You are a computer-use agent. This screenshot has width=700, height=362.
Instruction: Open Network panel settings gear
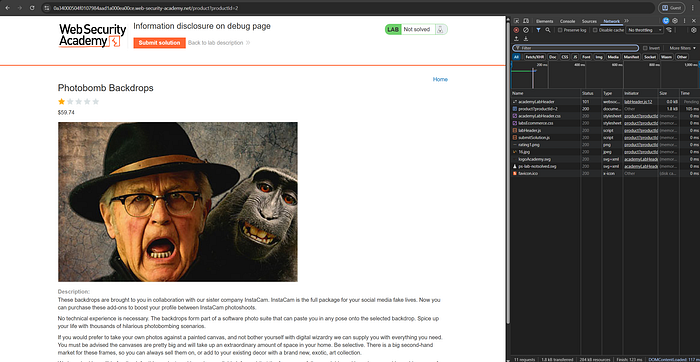[694, 30]
